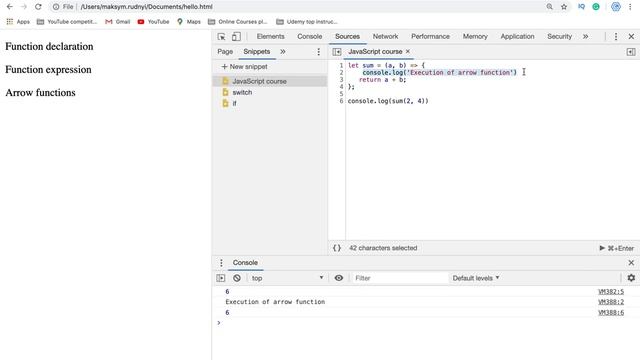Open the Apps bookmark shortcut
Image resolution: width=640 pixels, height=360 pixels.
coord(18,22)
